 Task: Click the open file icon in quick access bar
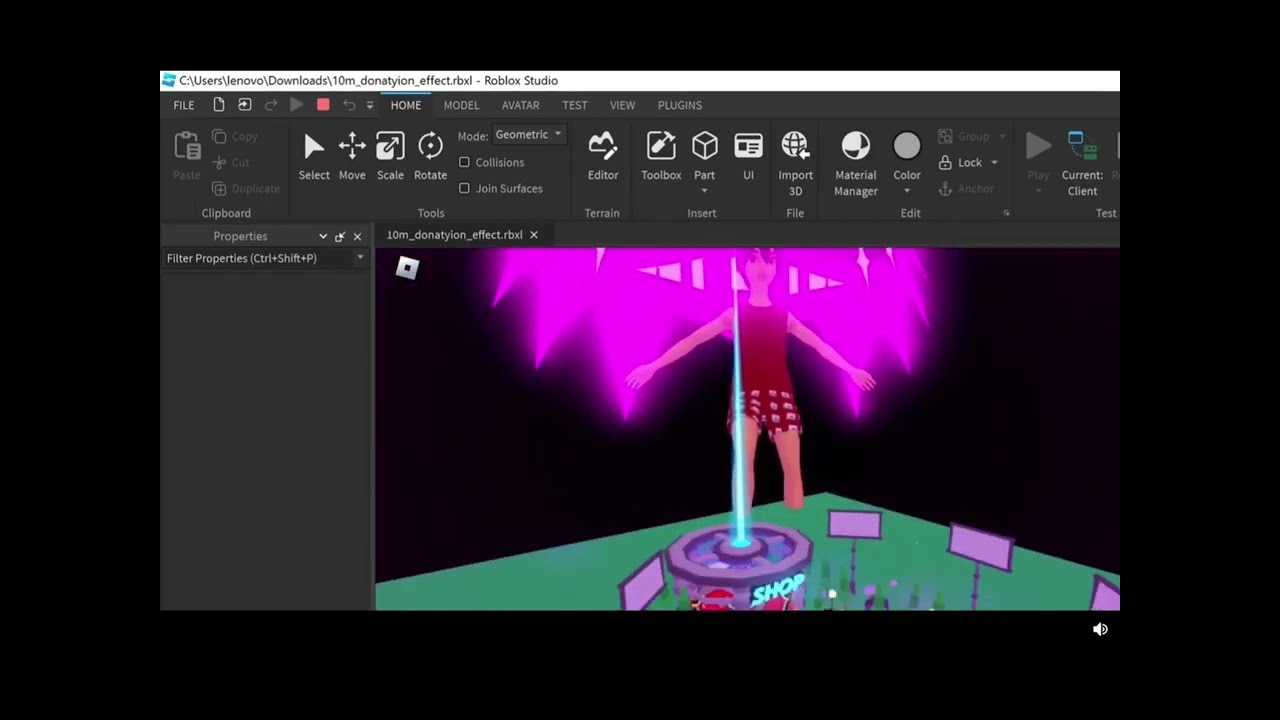(245, 105)
